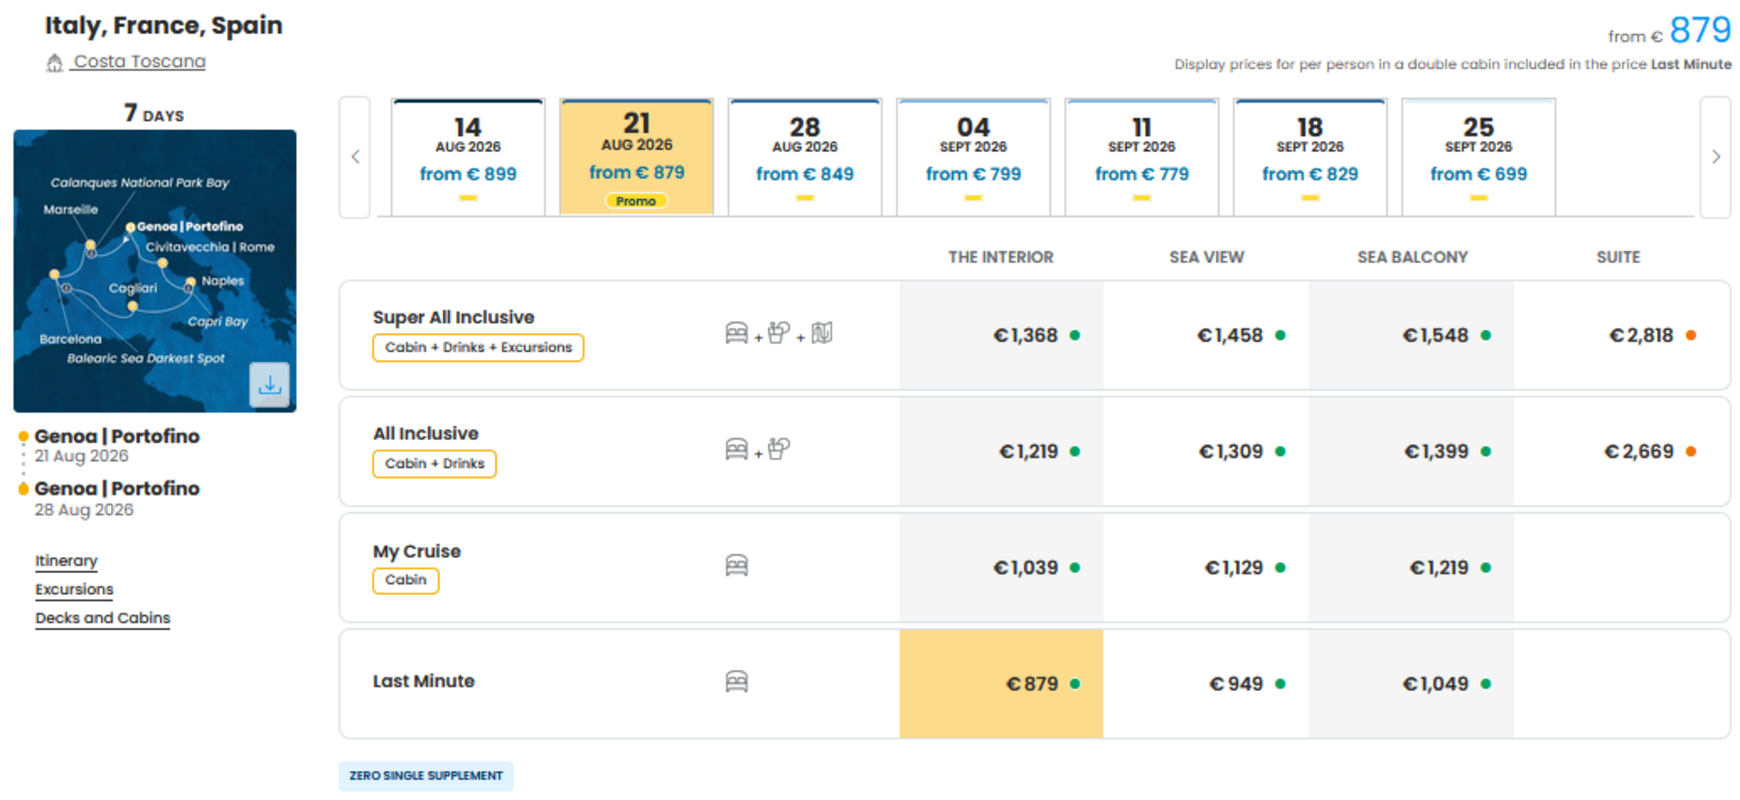
Task: Select All Inclusive suite €2,669
Action: pos(1621,451)
